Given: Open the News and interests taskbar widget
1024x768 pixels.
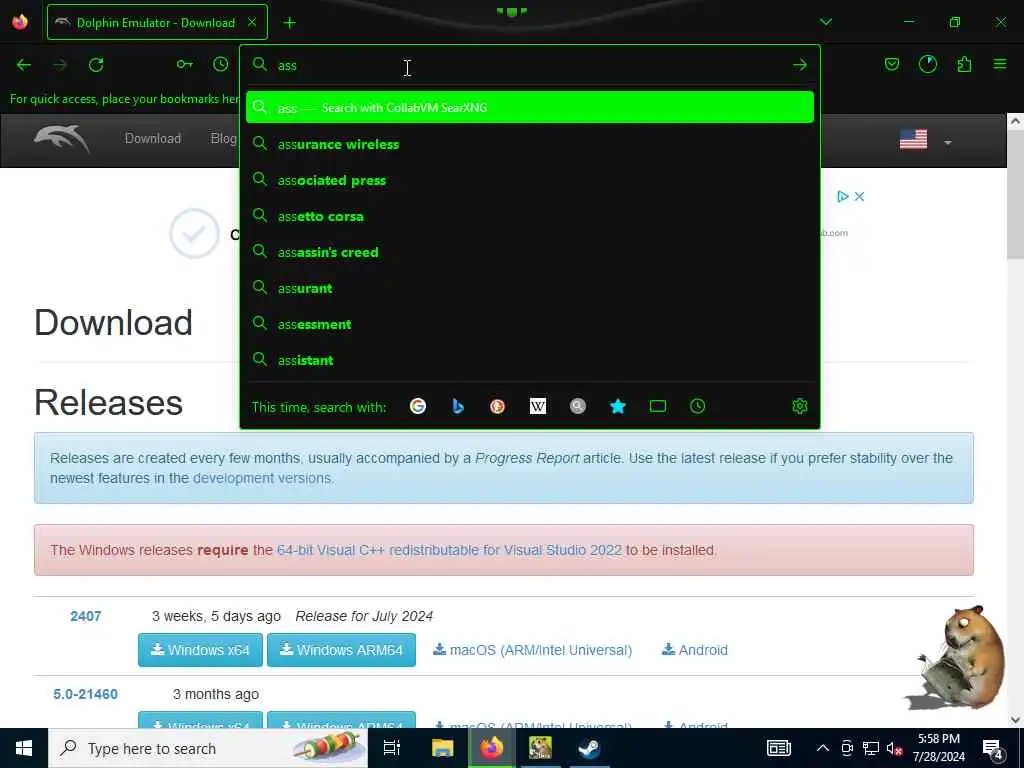Looking at the screenshot, I should (778, 748).
